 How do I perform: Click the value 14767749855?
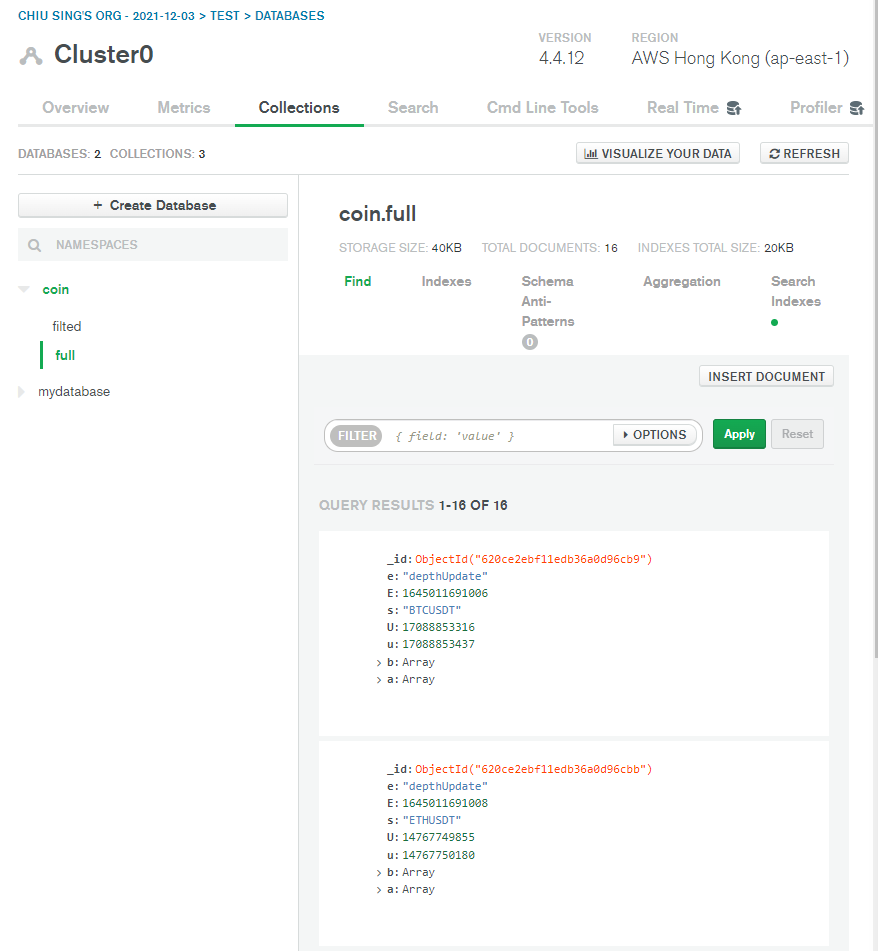438,837
